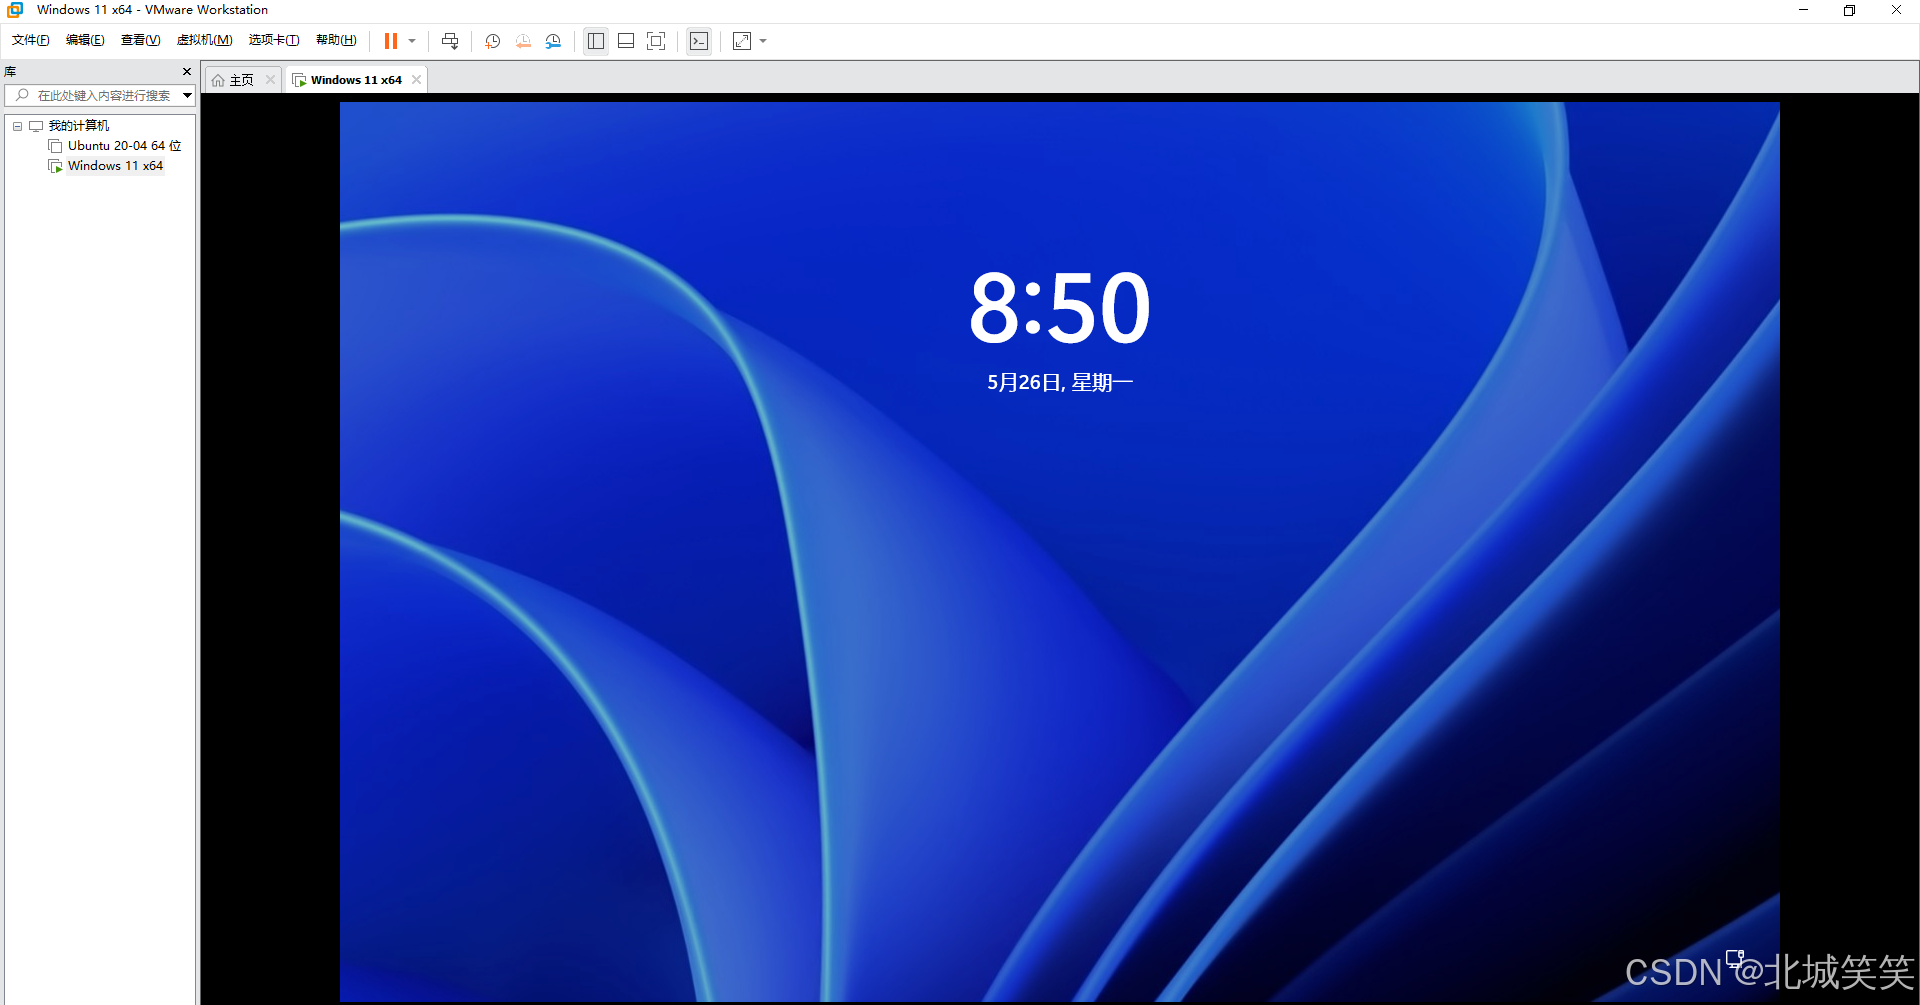Open the snapshot manager icon
The width and height of the screenshot is (1920, 1005).
coord(553,41)
